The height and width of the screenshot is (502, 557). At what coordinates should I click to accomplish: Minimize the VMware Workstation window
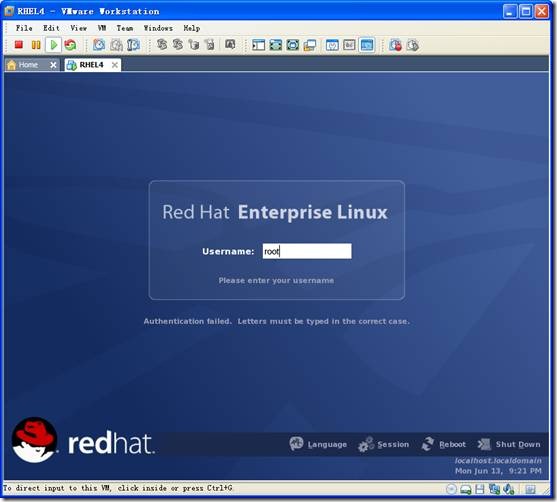(510, 11)
